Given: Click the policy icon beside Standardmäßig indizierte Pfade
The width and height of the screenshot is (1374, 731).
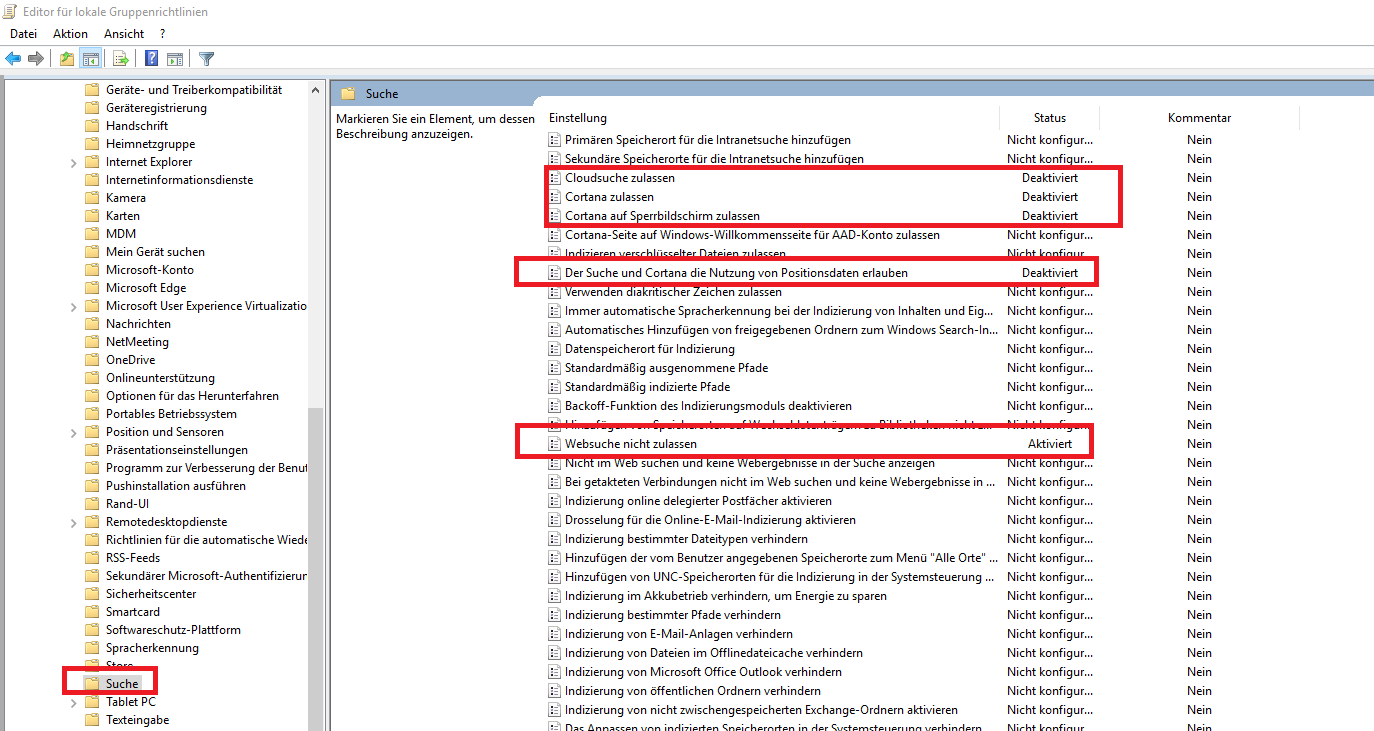Looking at the screenshot, I should [x=555, y=387].
